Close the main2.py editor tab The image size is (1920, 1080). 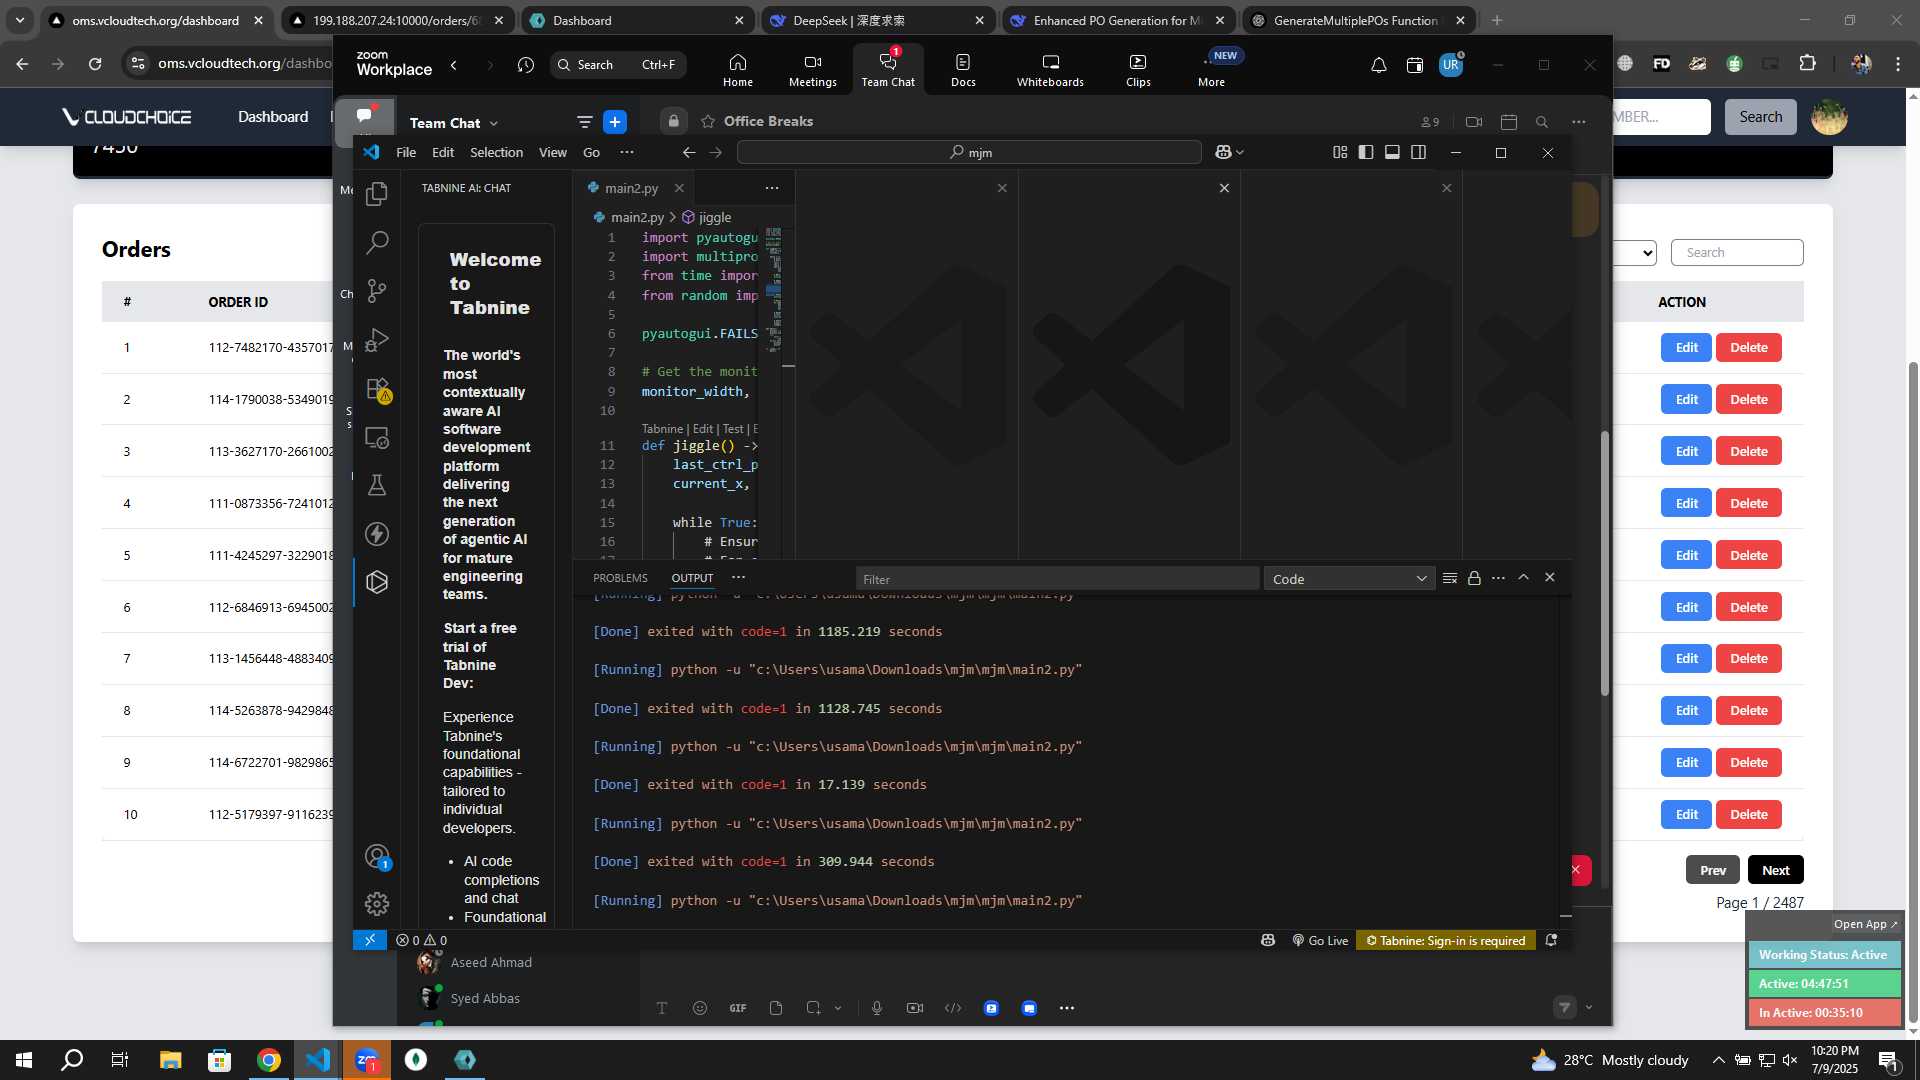(679, 188)
